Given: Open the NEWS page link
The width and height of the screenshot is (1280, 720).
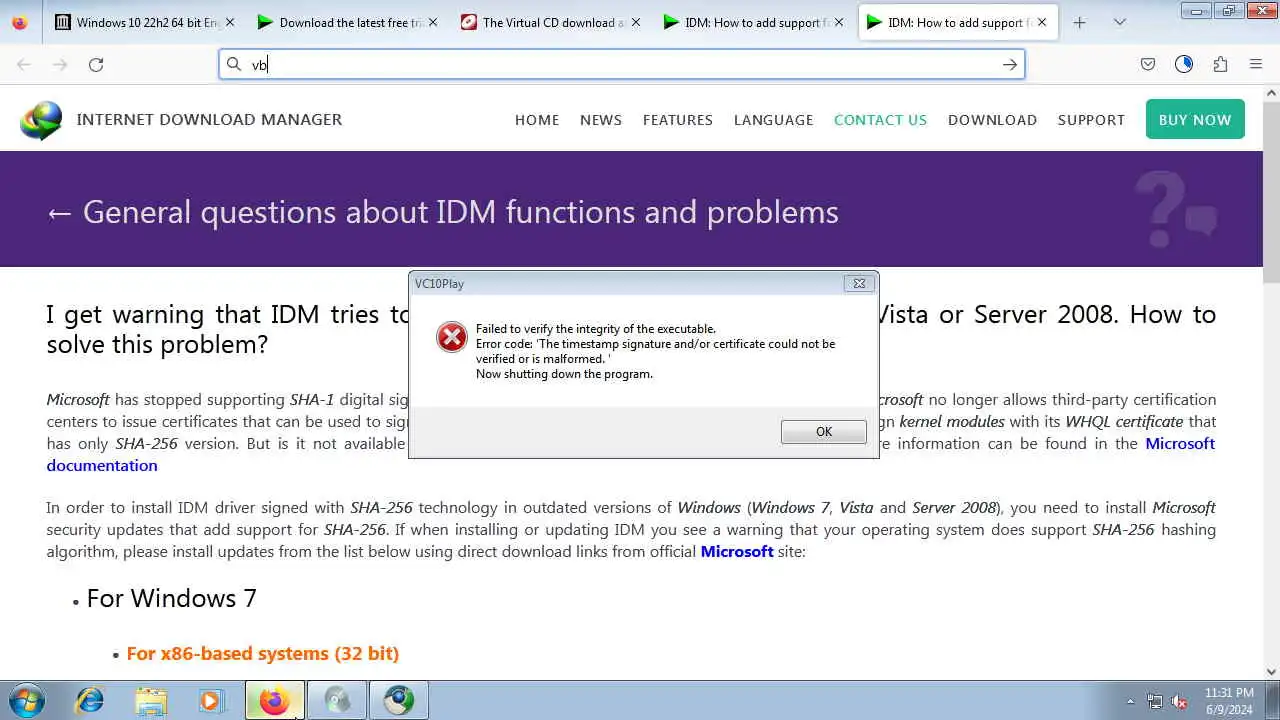Looking at the screenshot, I should (x=601, y=120).
